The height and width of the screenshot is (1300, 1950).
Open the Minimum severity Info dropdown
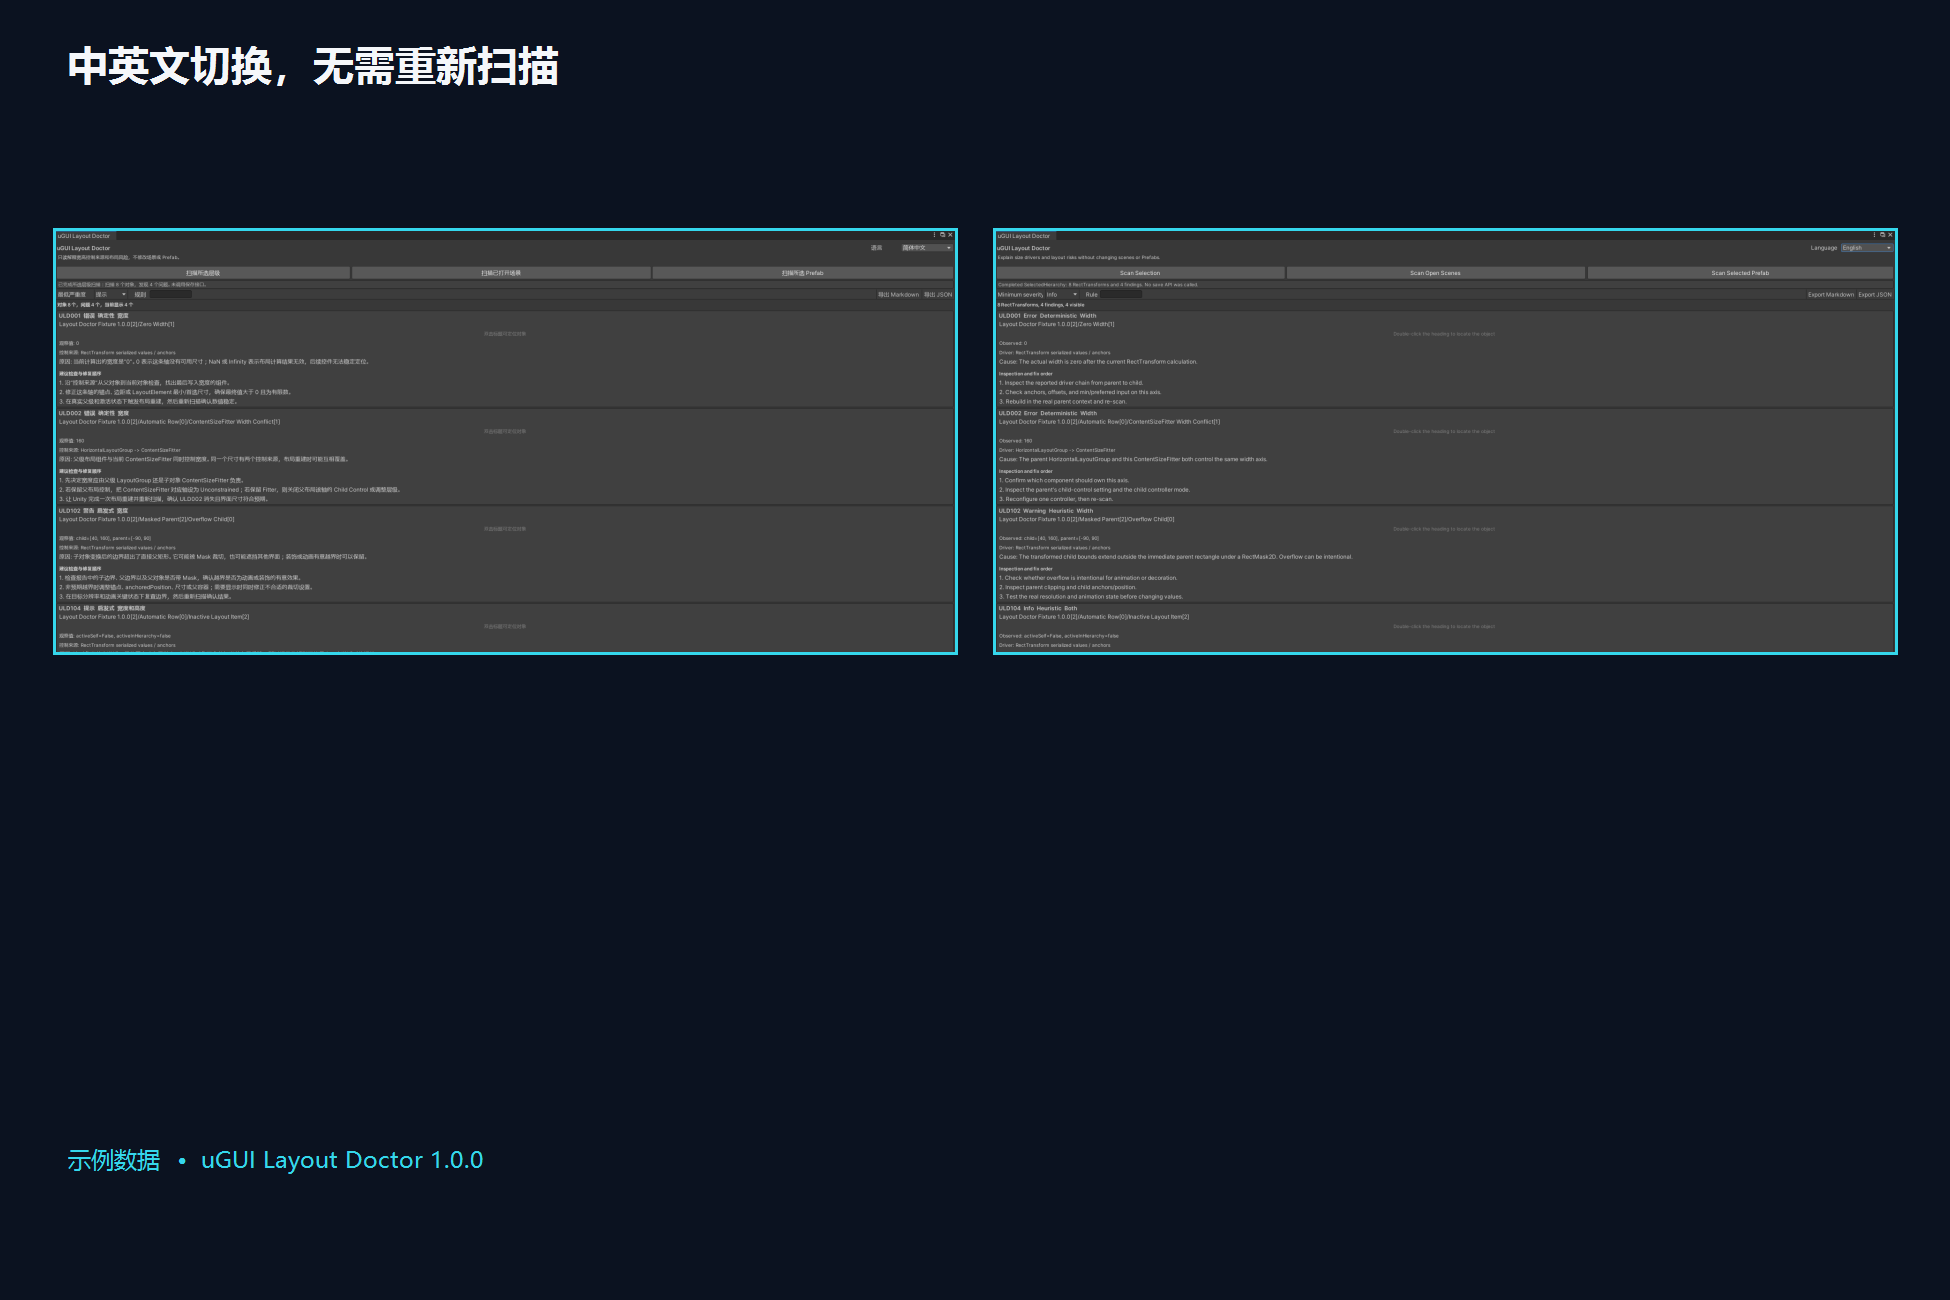coord(1062,295)
